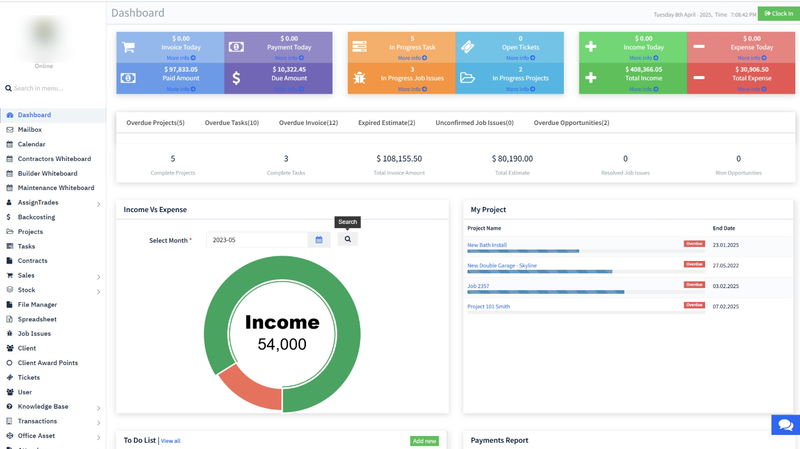Image resolution: width=800 pixels, height=449 pixels.
Task: Click the Due Amount dollar icon
Action: tap(236, 78)
